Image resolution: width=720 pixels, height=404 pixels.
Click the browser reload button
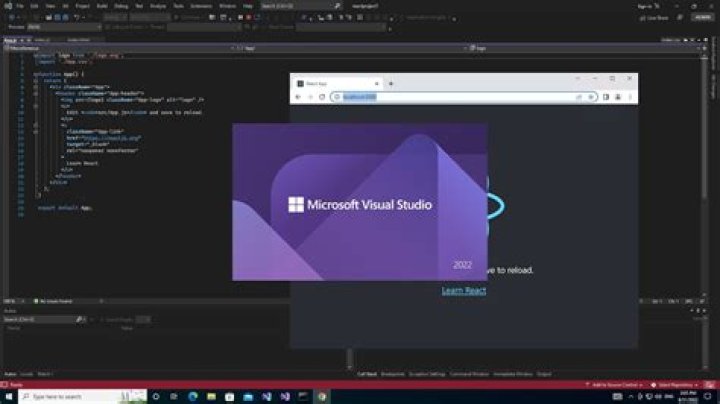(x=321, y=97)
